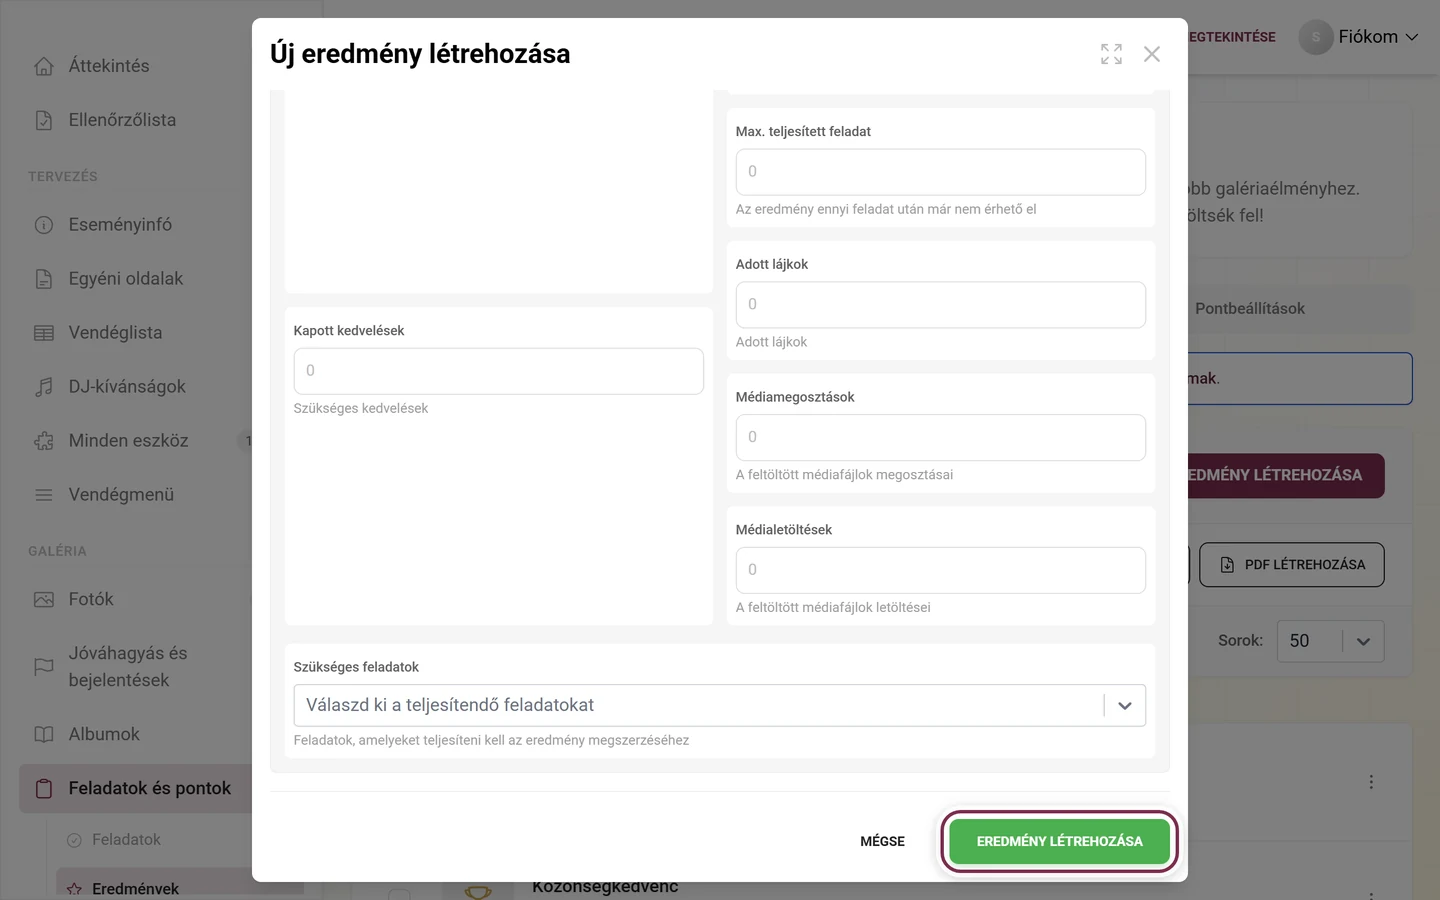1440x900 pixels.
Task: Click the Fotók image icon
Action: [x=44, y=600]
